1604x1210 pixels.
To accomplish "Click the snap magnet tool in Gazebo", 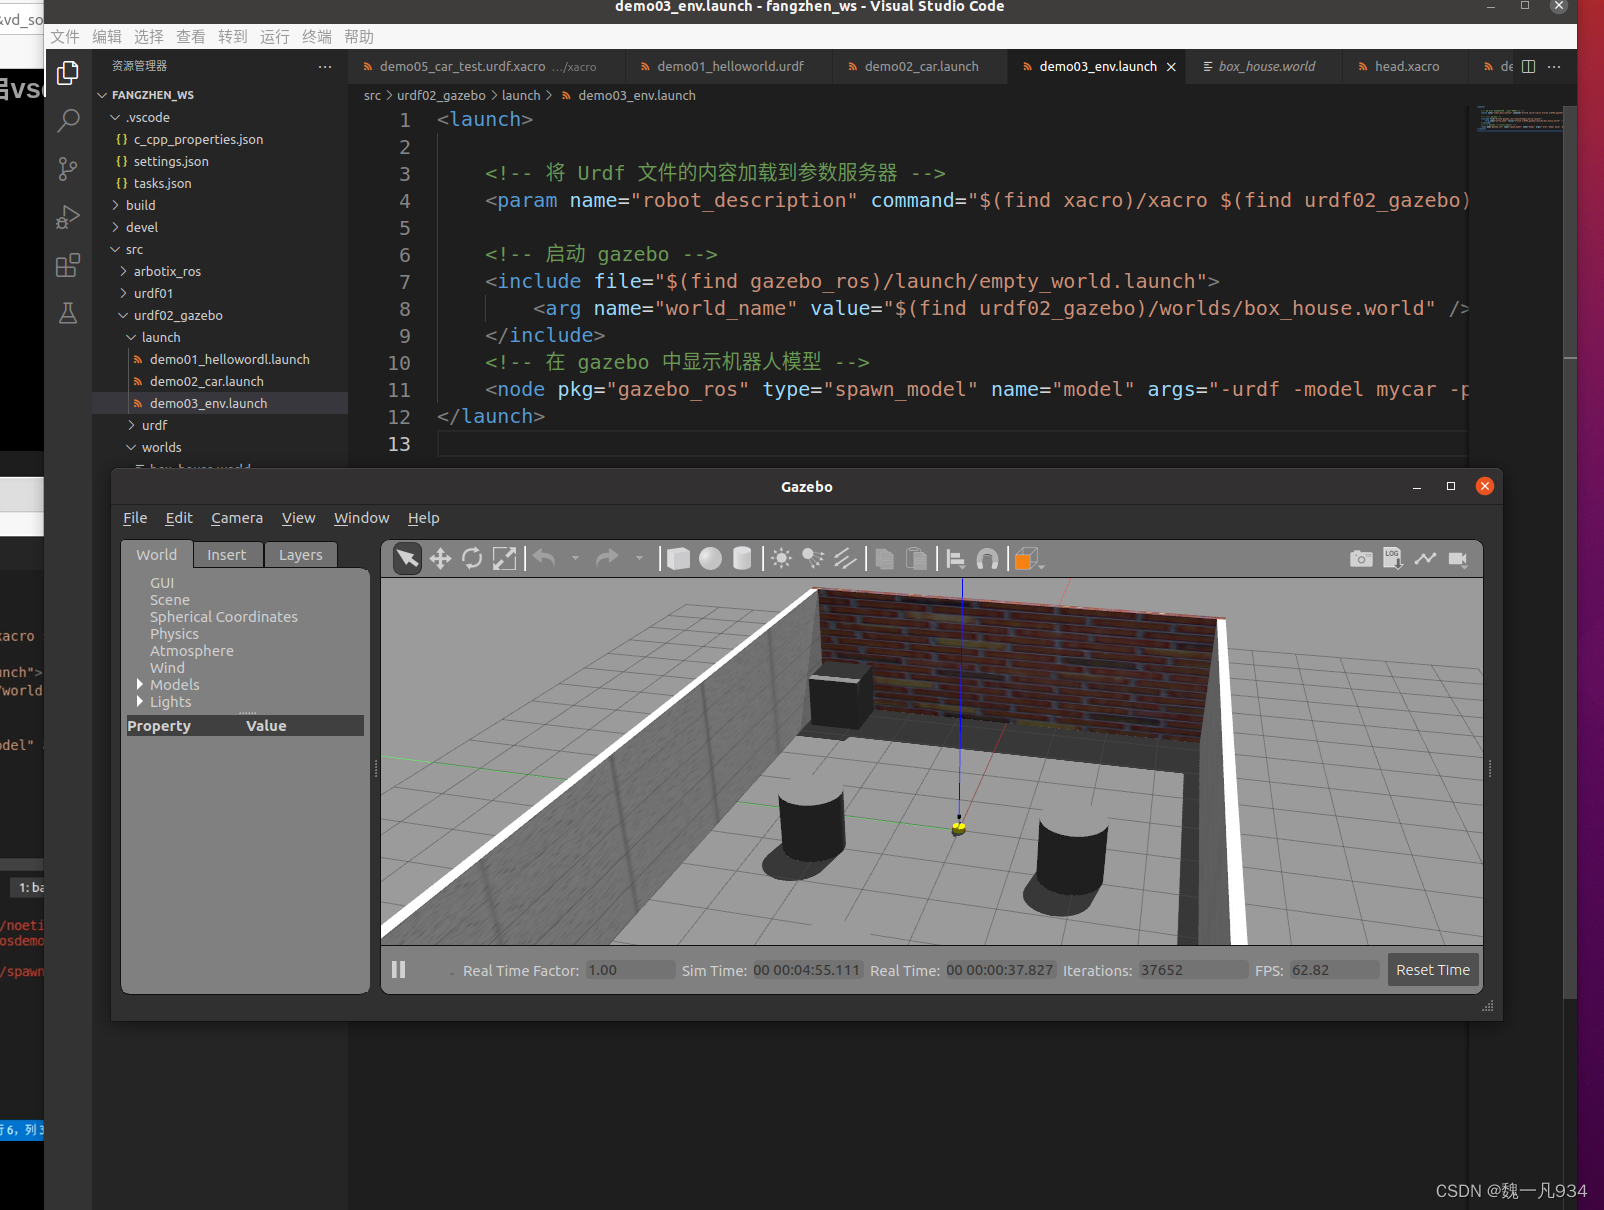I will tap(987, 558).
